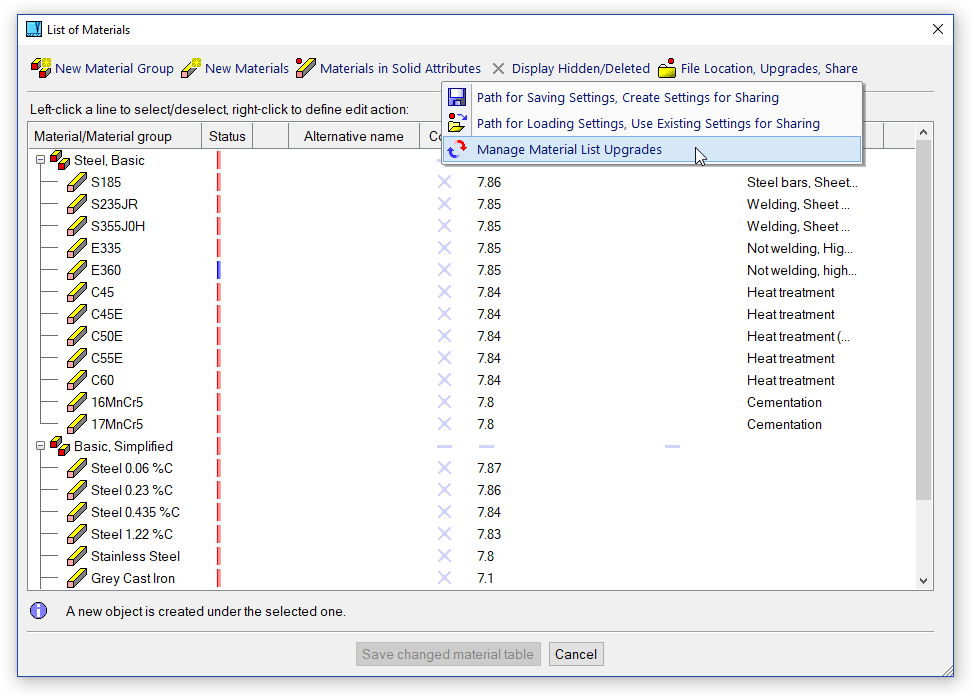Collapse the Steel, Basic group
This screenshot has height=696, width=974.
point(41,160)
